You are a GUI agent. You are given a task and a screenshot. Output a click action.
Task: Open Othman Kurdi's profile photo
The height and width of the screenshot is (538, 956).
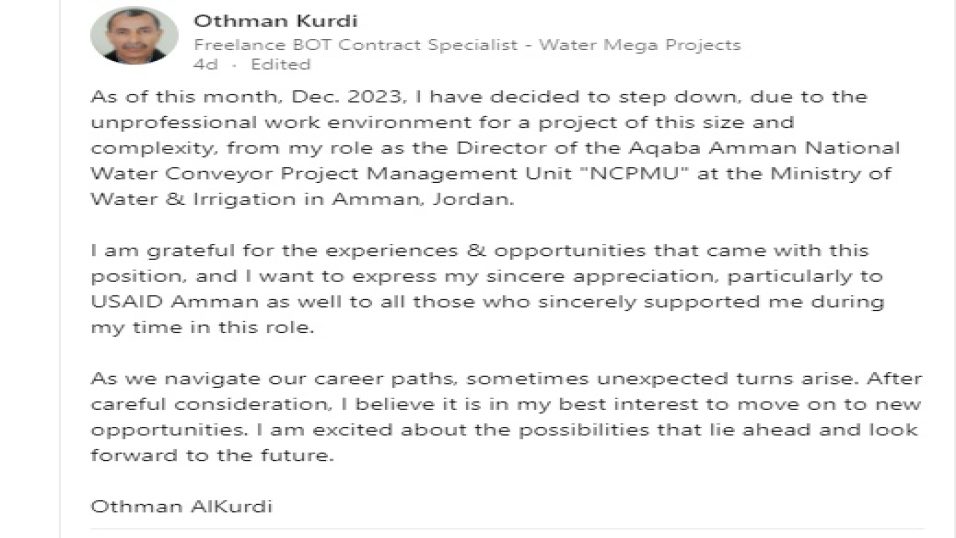[134, 35]
